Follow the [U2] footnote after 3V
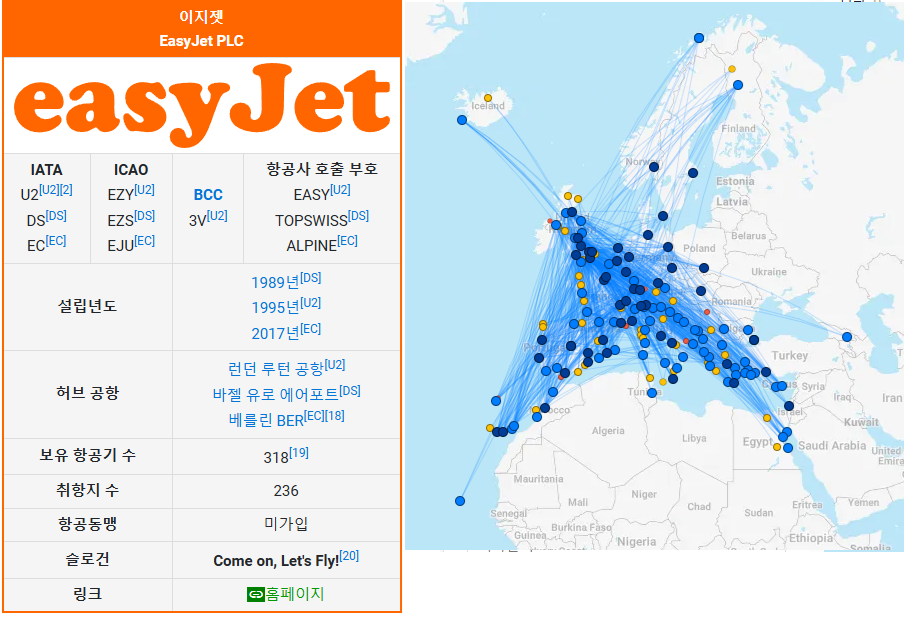 [x=217, y=216]
